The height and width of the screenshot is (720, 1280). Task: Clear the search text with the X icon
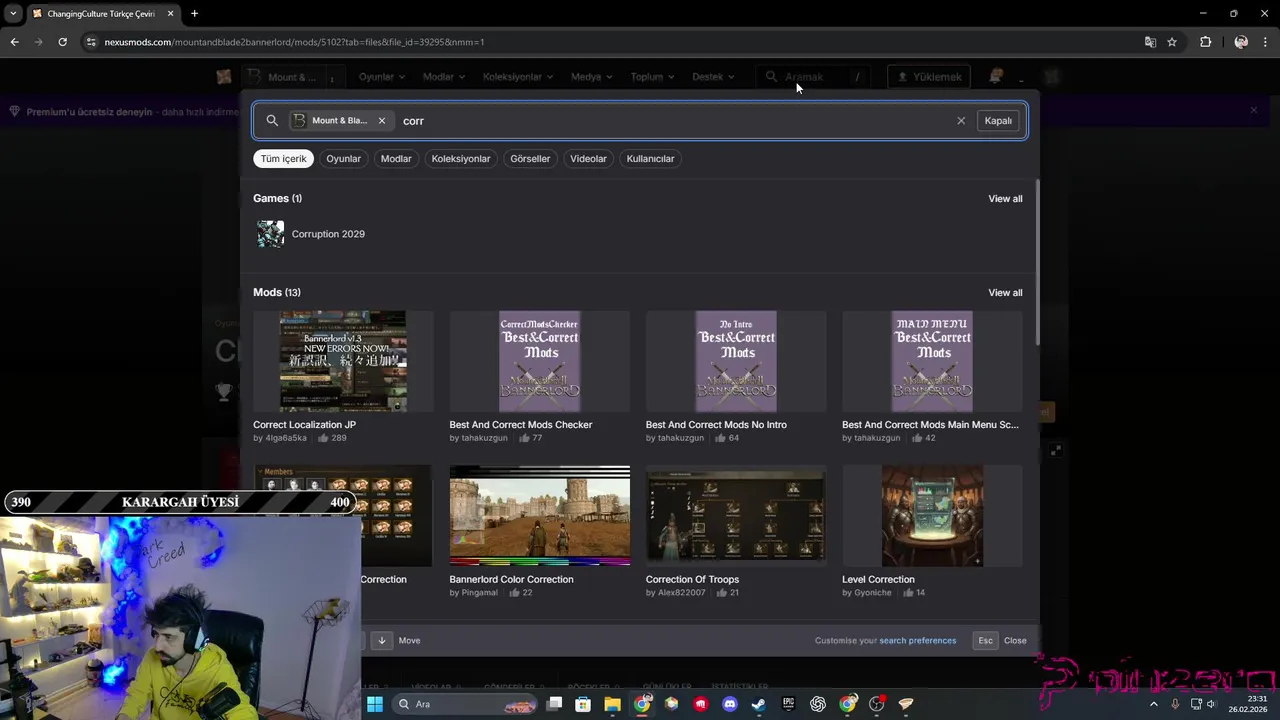point(961,121)
